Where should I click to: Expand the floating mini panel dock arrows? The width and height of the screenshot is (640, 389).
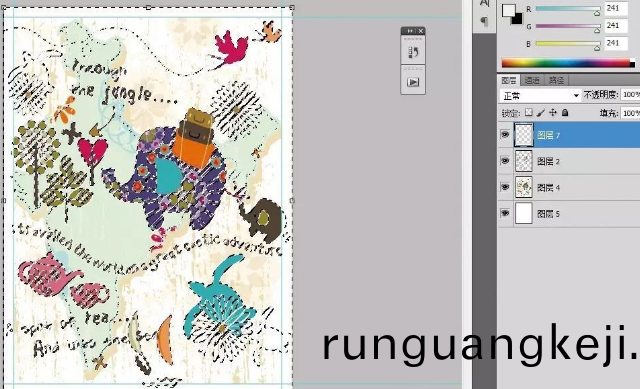point(410,31)
